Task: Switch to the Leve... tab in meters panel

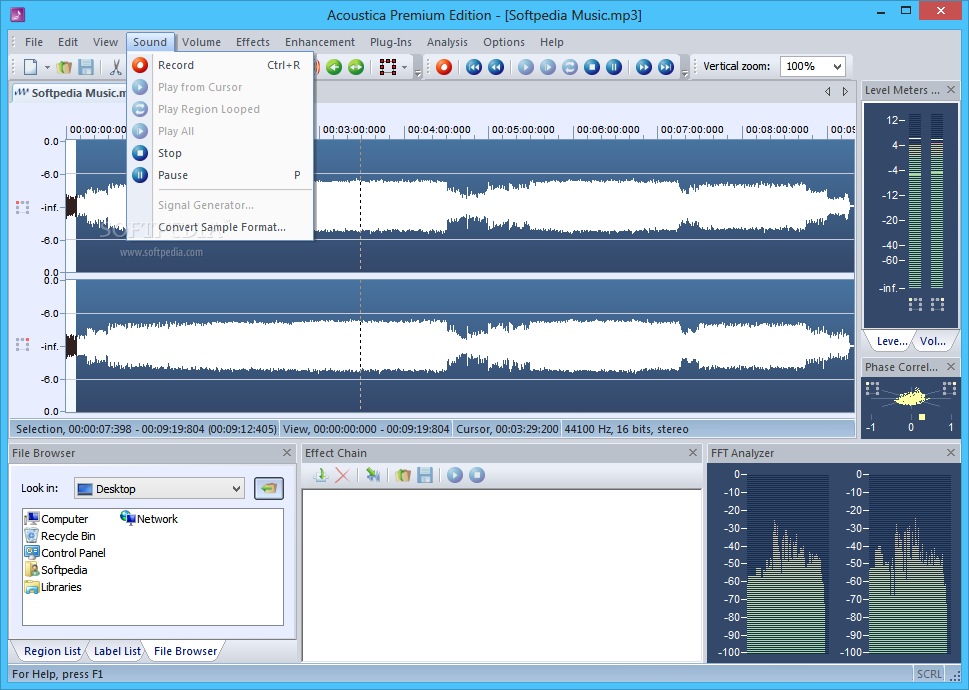Action: pyautogui.click(x=892, y=341)
